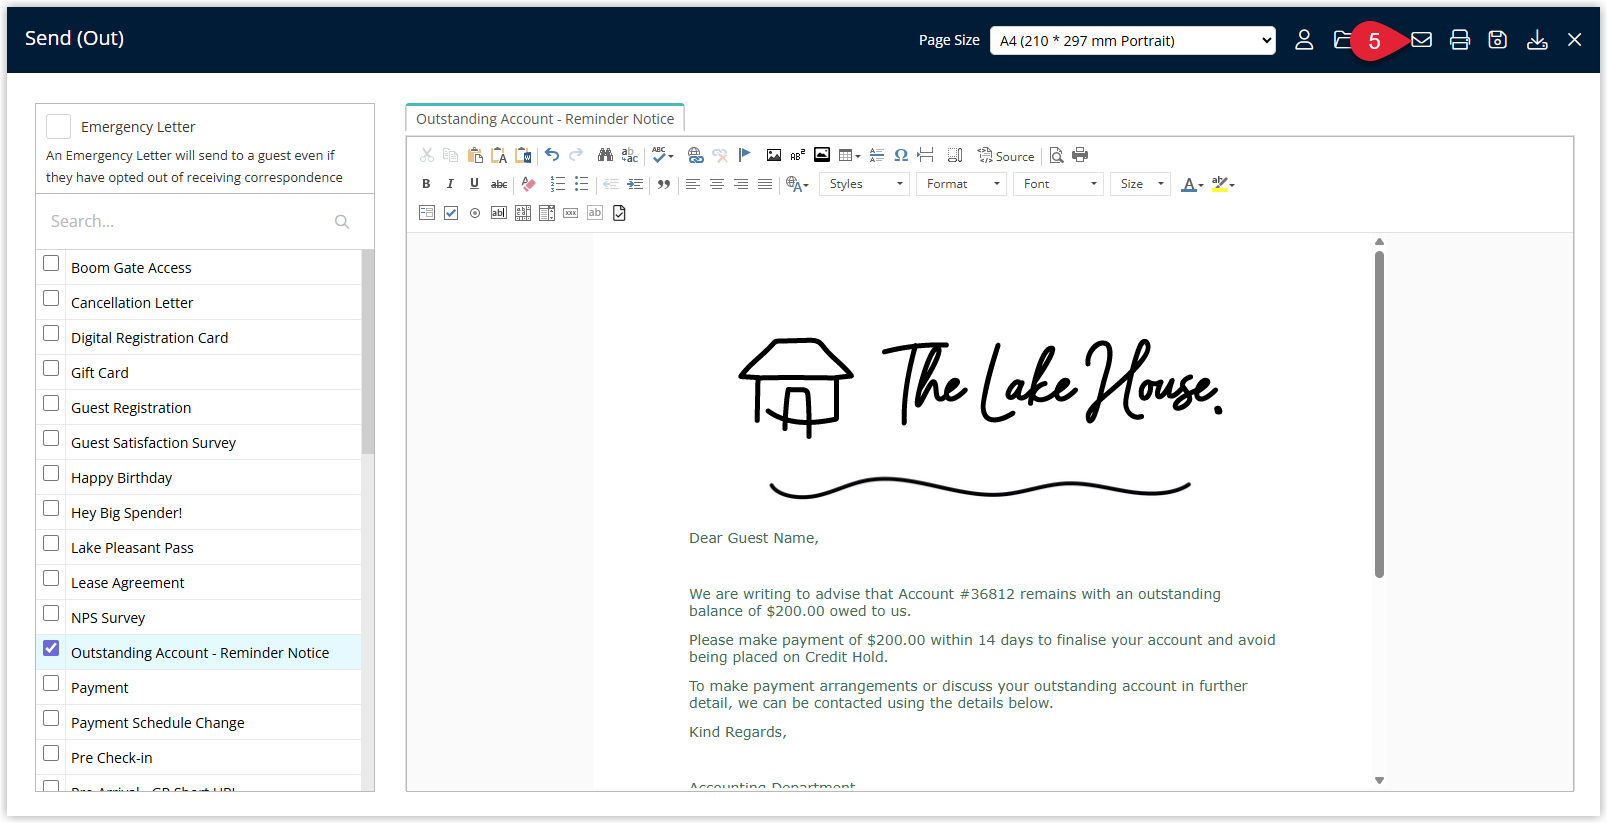Viewport: 1608px width, 824px height.
Task: Click the email send envelope icon
Action: pyautogui.click(x=1421, y=40)
